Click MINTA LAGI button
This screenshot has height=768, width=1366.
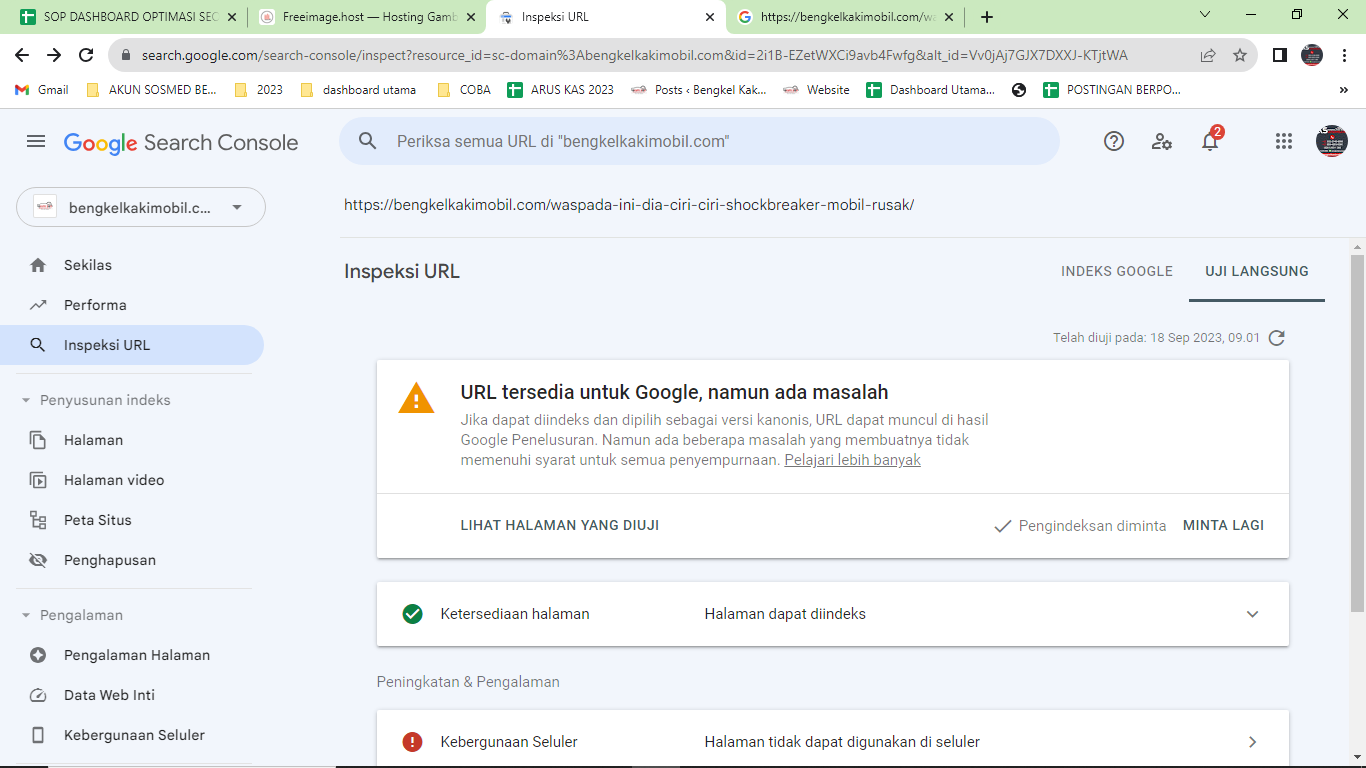[1223, 525]
